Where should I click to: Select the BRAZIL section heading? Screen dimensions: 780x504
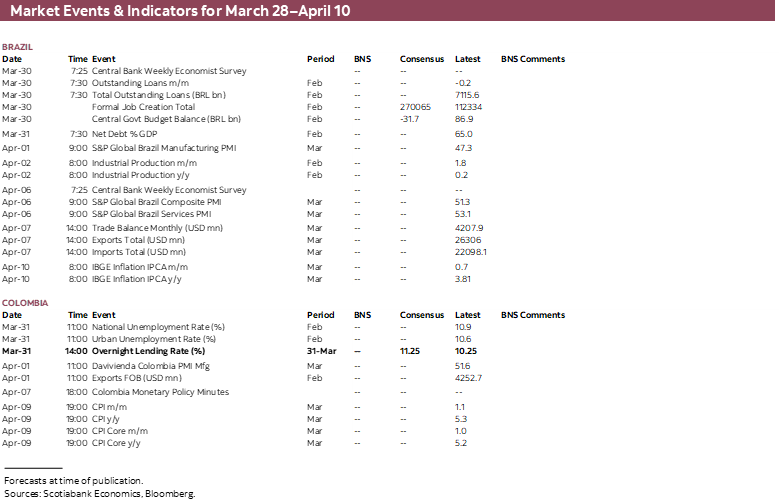click(x=17, y=47)
